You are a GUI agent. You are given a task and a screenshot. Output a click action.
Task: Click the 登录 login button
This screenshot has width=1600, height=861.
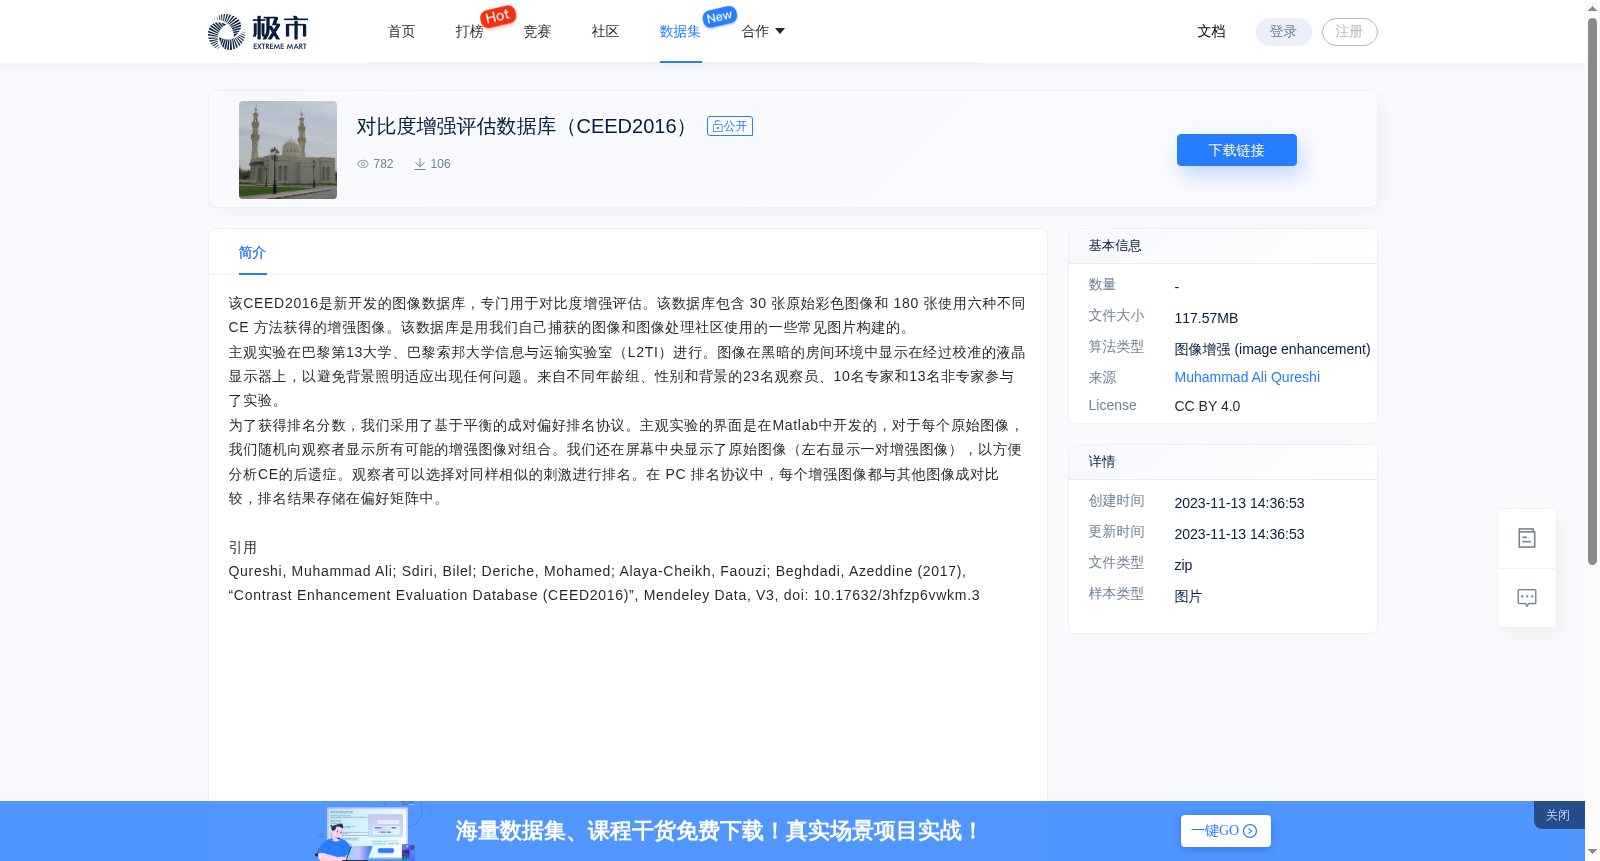coord(1284,32)
